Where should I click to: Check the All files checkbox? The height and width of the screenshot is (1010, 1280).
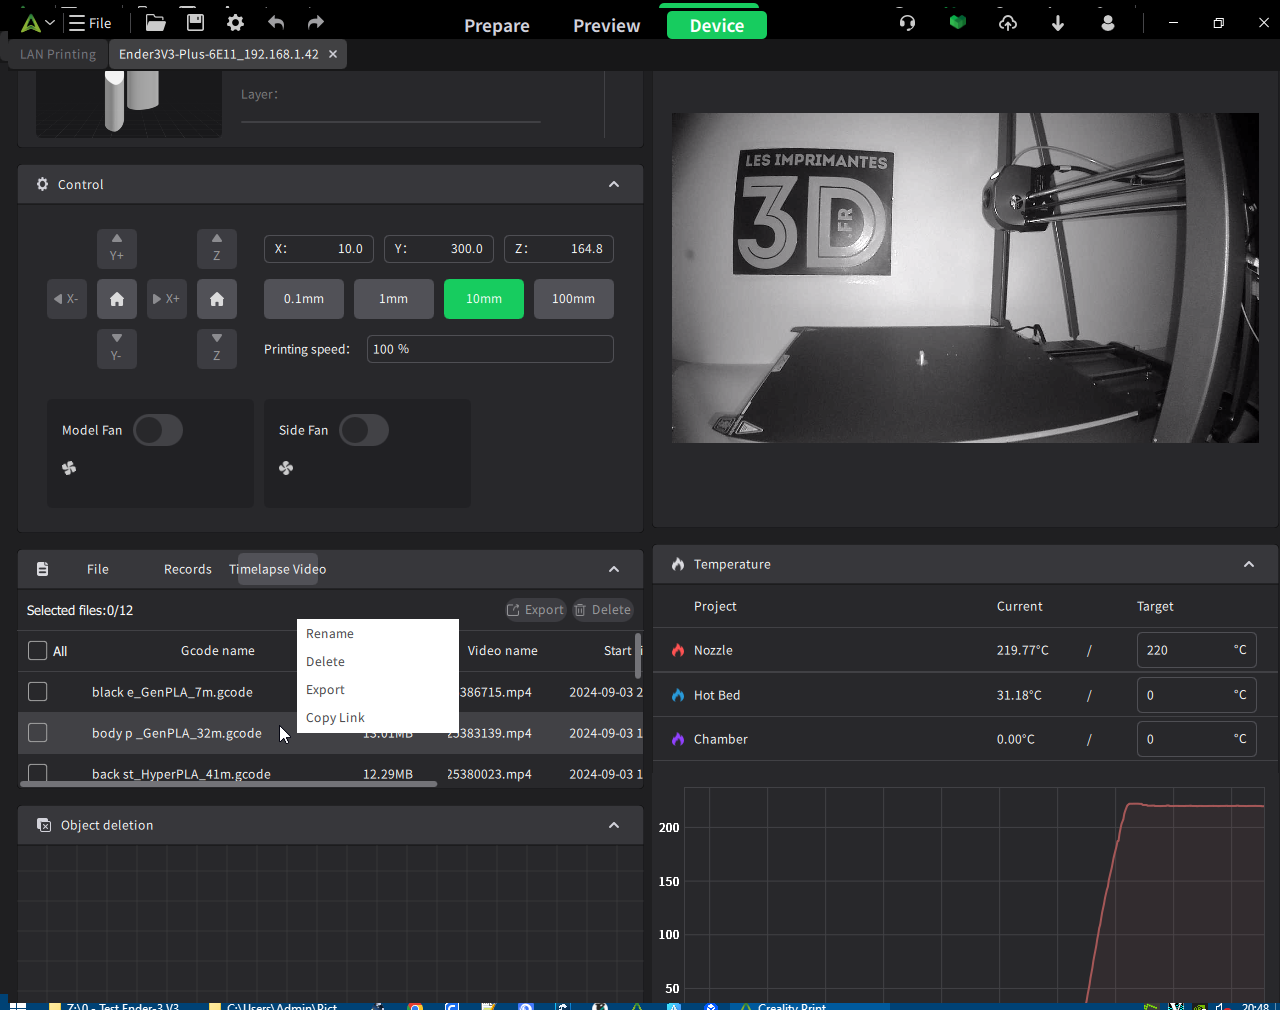coord(38,651)
